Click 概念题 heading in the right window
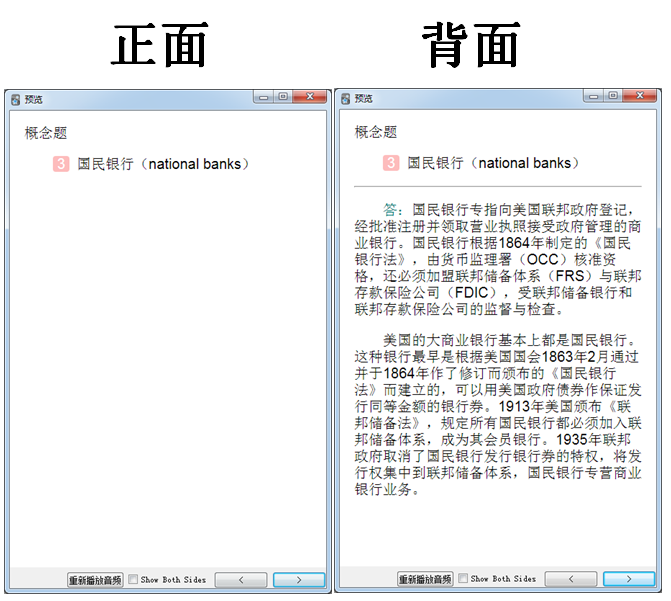Screen dimensions: 671x601 click(376, 132)
